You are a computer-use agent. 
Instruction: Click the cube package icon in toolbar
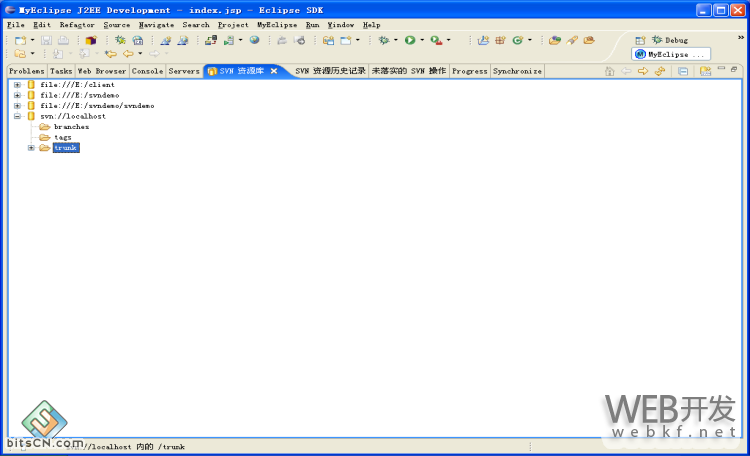click(x=91, y=41)
